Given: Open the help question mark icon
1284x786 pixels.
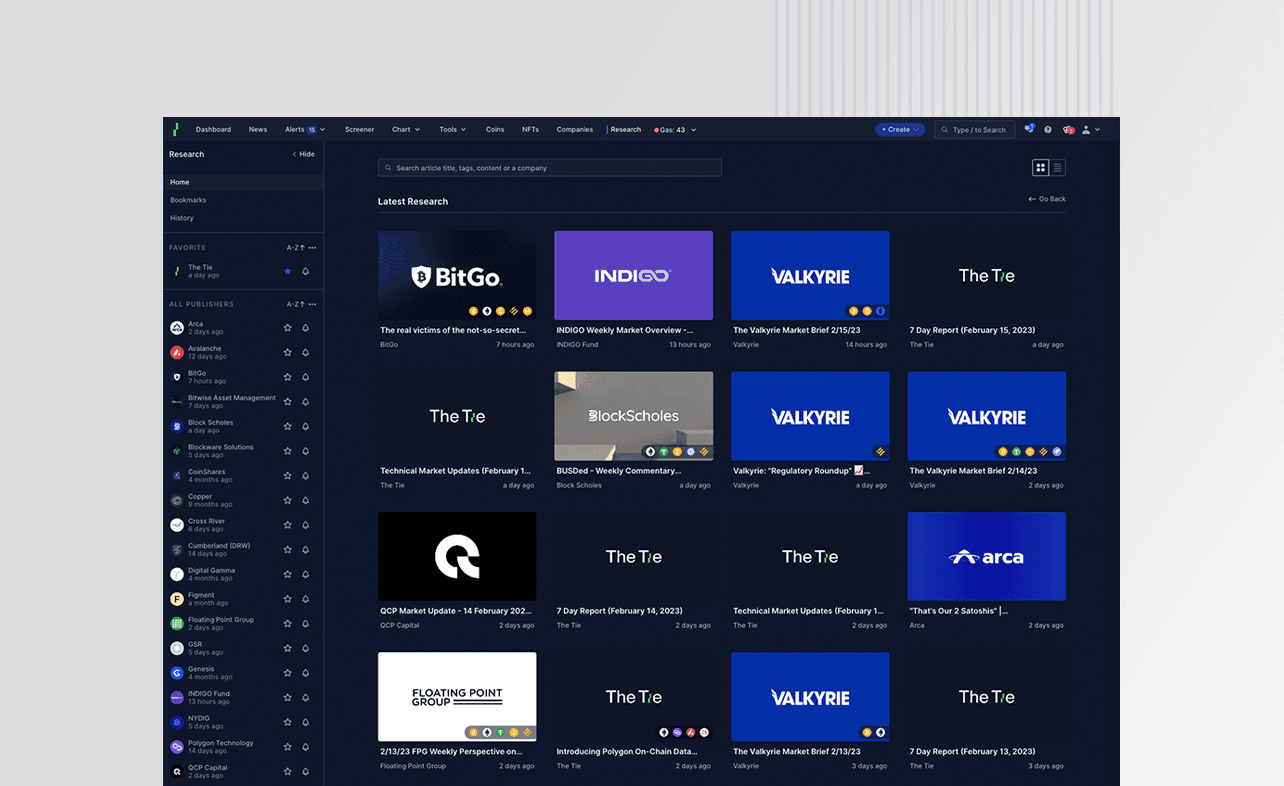Looking at the screenshot, I should [x=1048, y=129].
